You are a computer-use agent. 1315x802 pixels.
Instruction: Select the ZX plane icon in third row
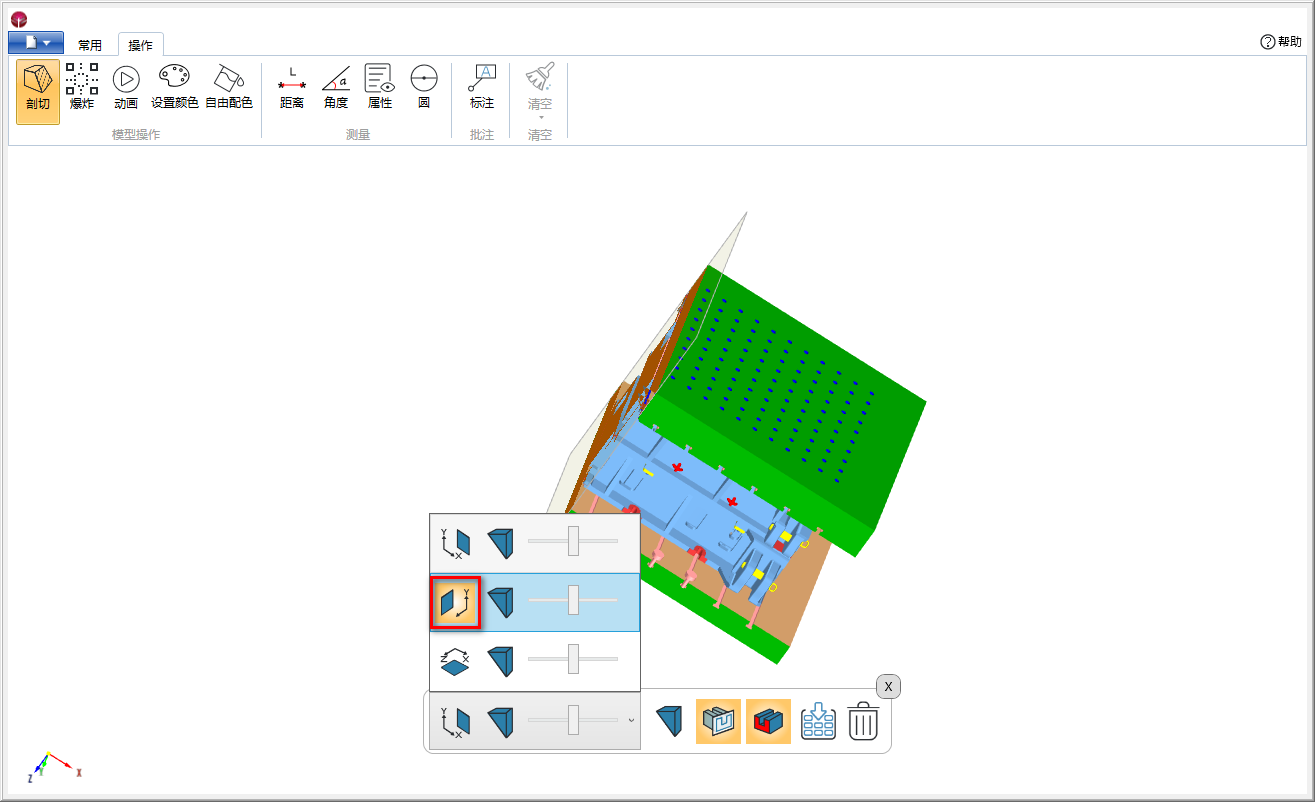tap(455, 661)
